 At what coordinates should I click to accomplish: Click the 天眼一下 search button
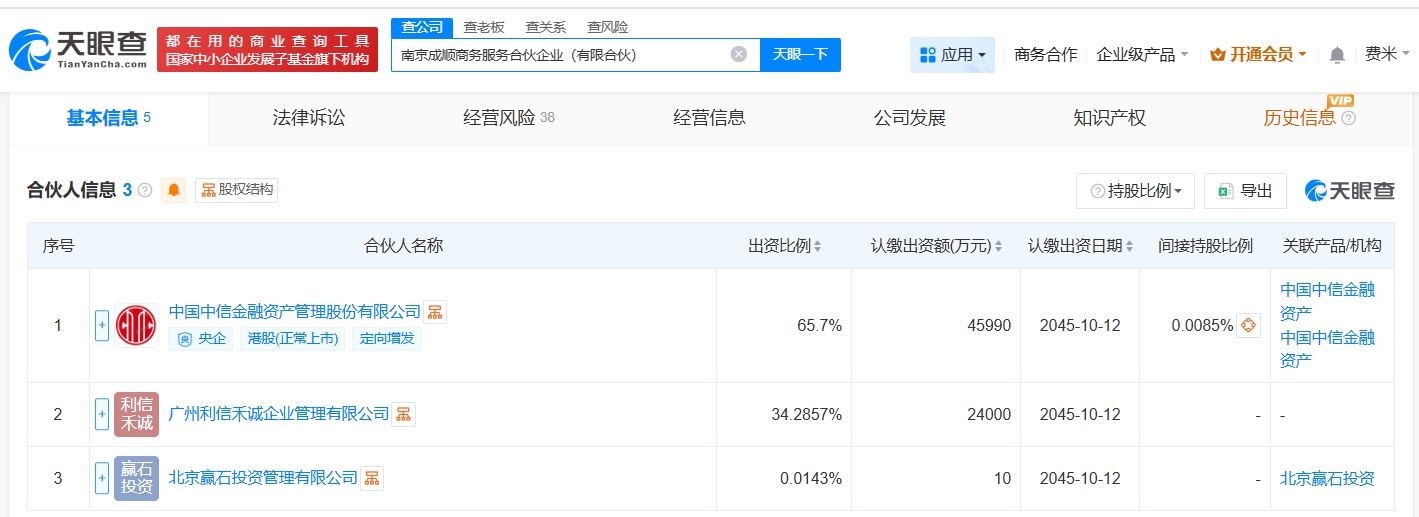[800, 54]
